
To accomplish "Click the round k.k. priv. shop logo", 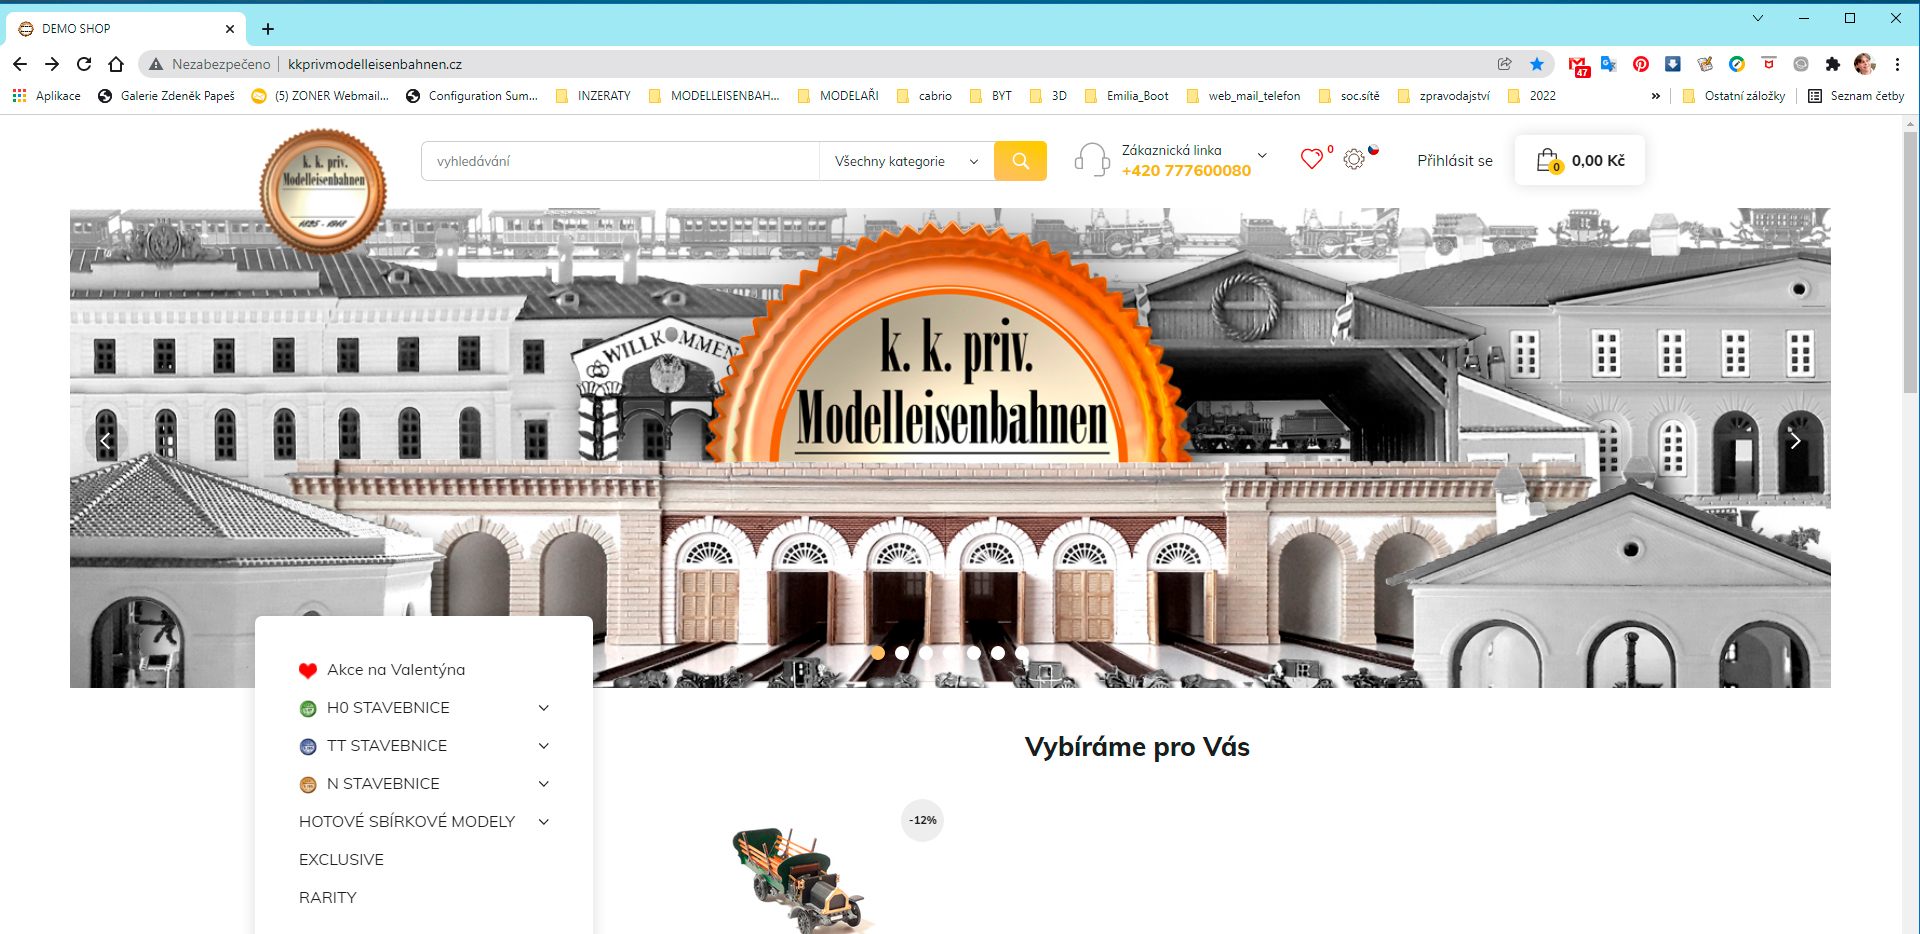I will point(322,190).
